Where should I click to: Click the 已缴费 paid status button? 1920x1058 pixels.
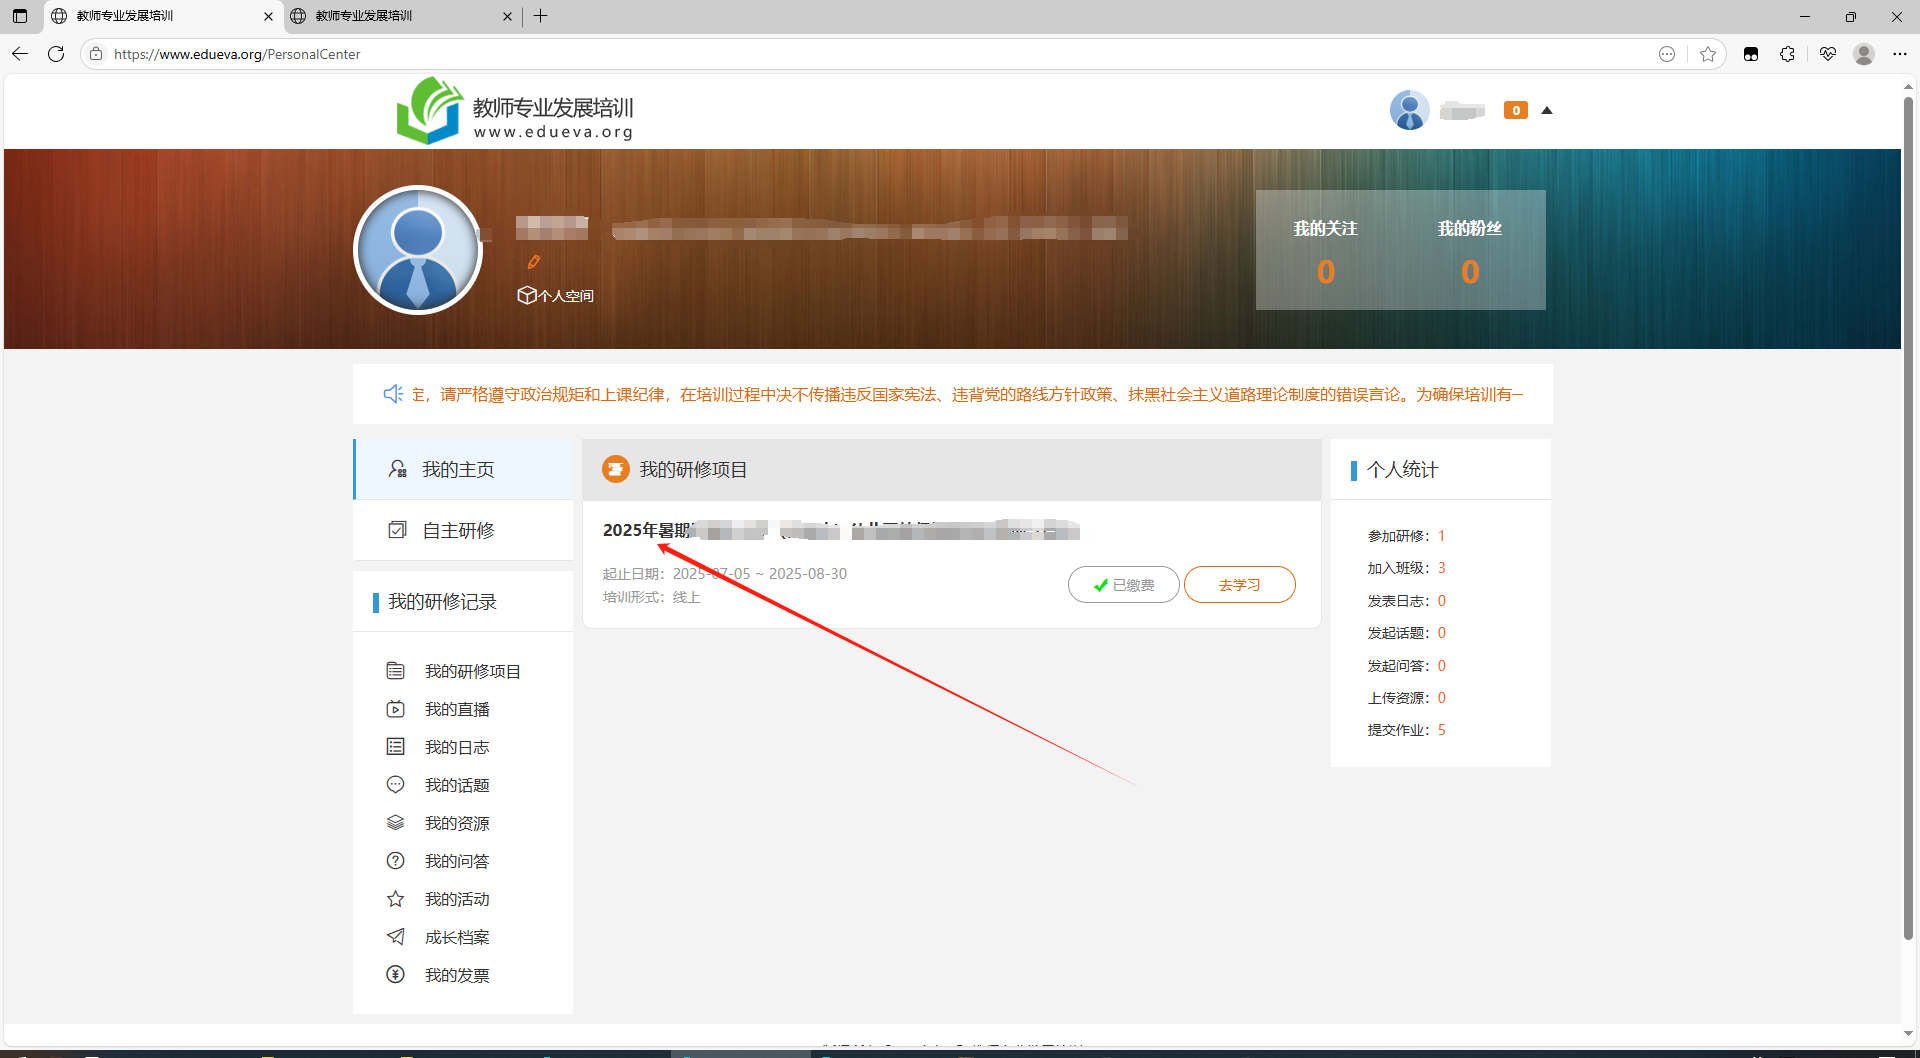[x=1123, y=585]
